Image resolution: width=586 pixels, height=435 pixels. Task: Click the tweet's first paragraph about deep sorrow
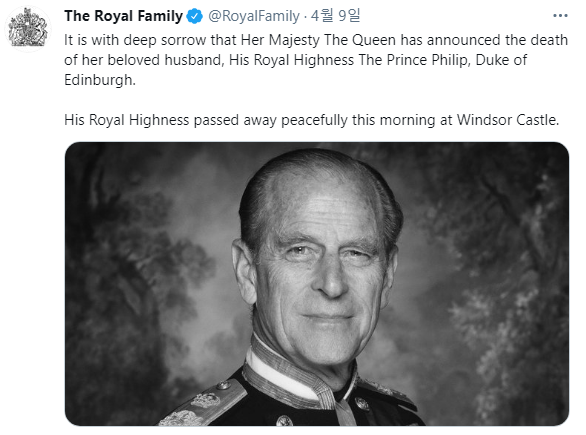[316, 60]
